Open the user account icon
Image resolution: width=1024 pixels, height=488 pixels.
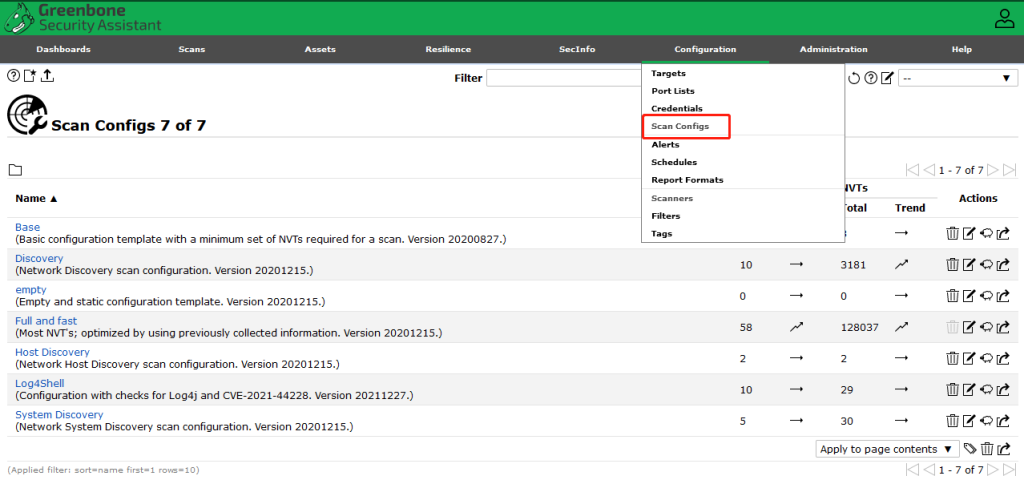[1004, 18]
